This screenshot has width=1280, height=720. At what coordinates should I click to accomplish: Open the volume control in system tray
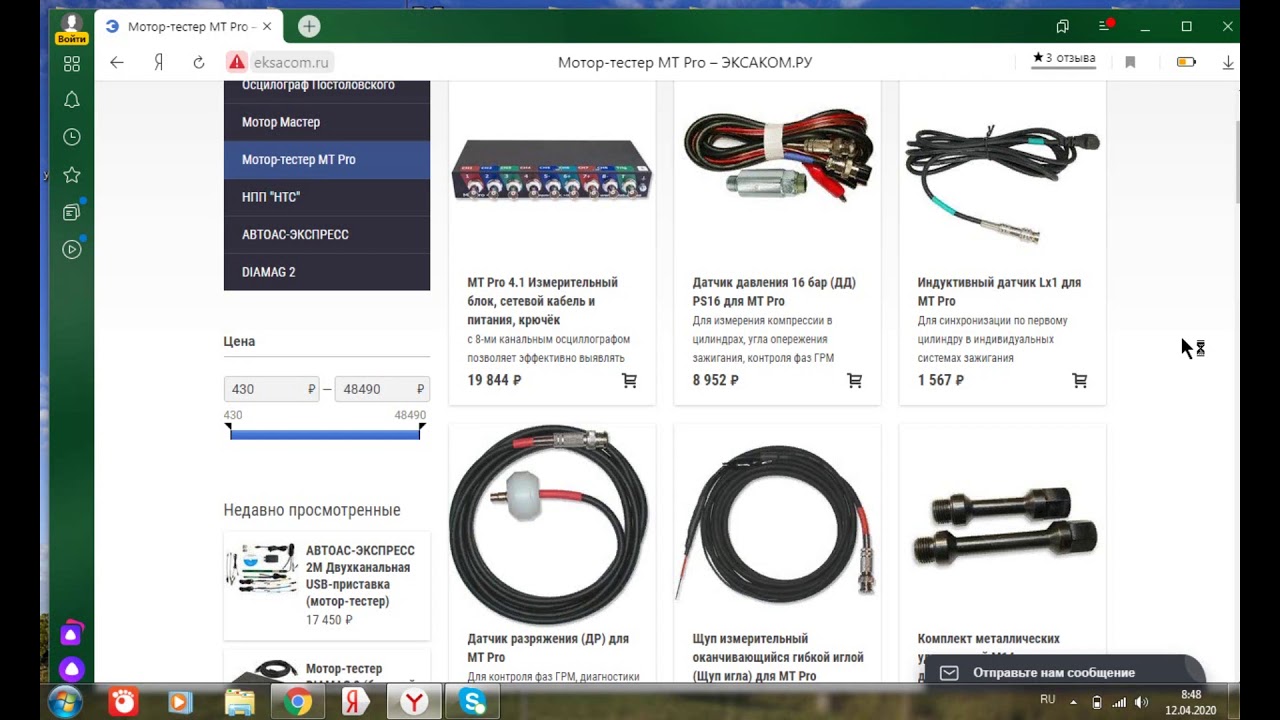[x=1142, y=702]
